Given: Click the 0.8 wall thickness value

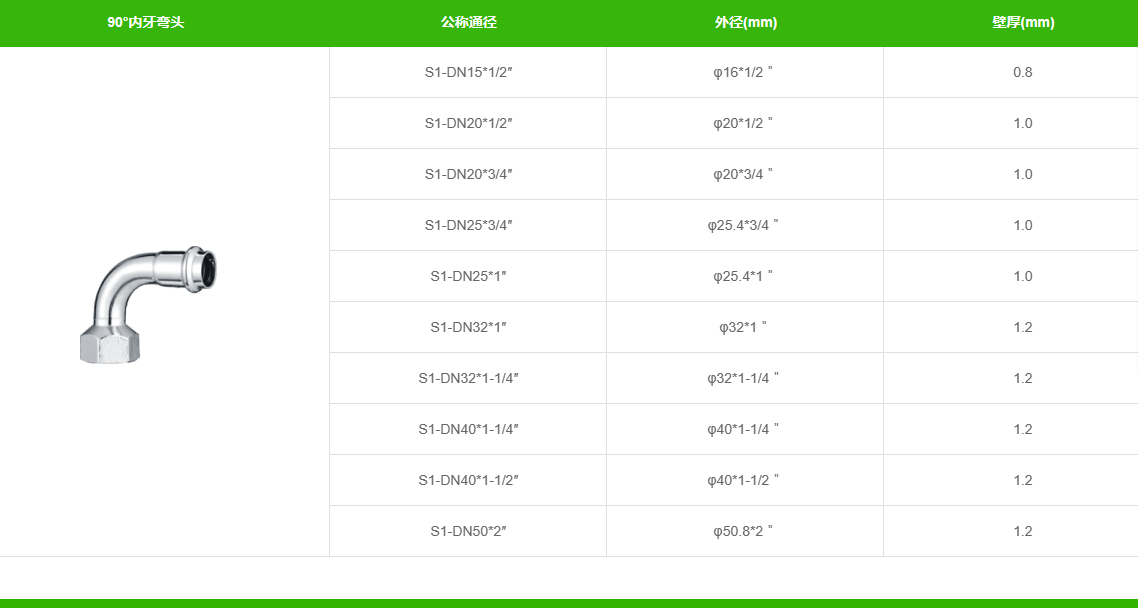Looking at the screenshot, I should pyautogui.click(x=1022, y=72).
